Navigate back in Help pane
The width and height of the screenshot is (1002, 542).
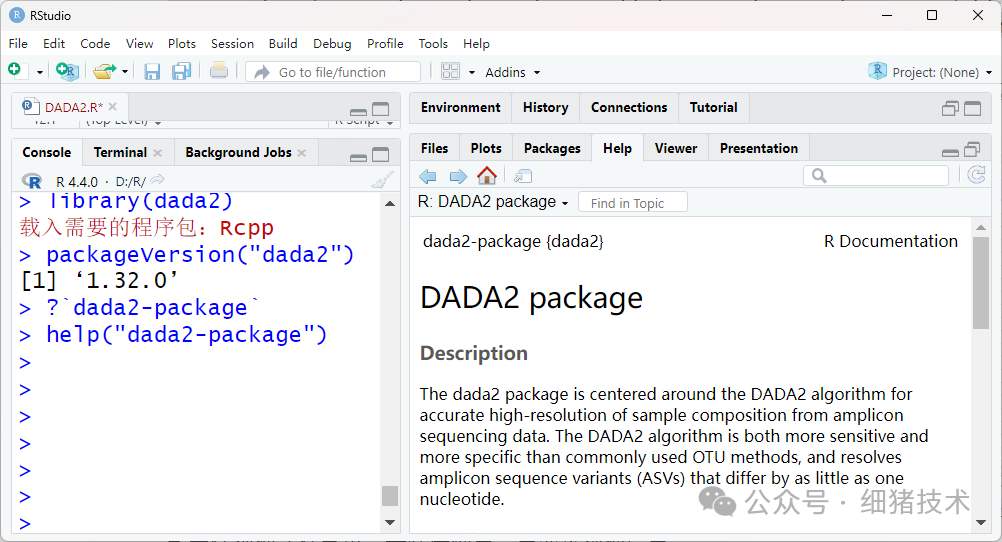(428, 176)
